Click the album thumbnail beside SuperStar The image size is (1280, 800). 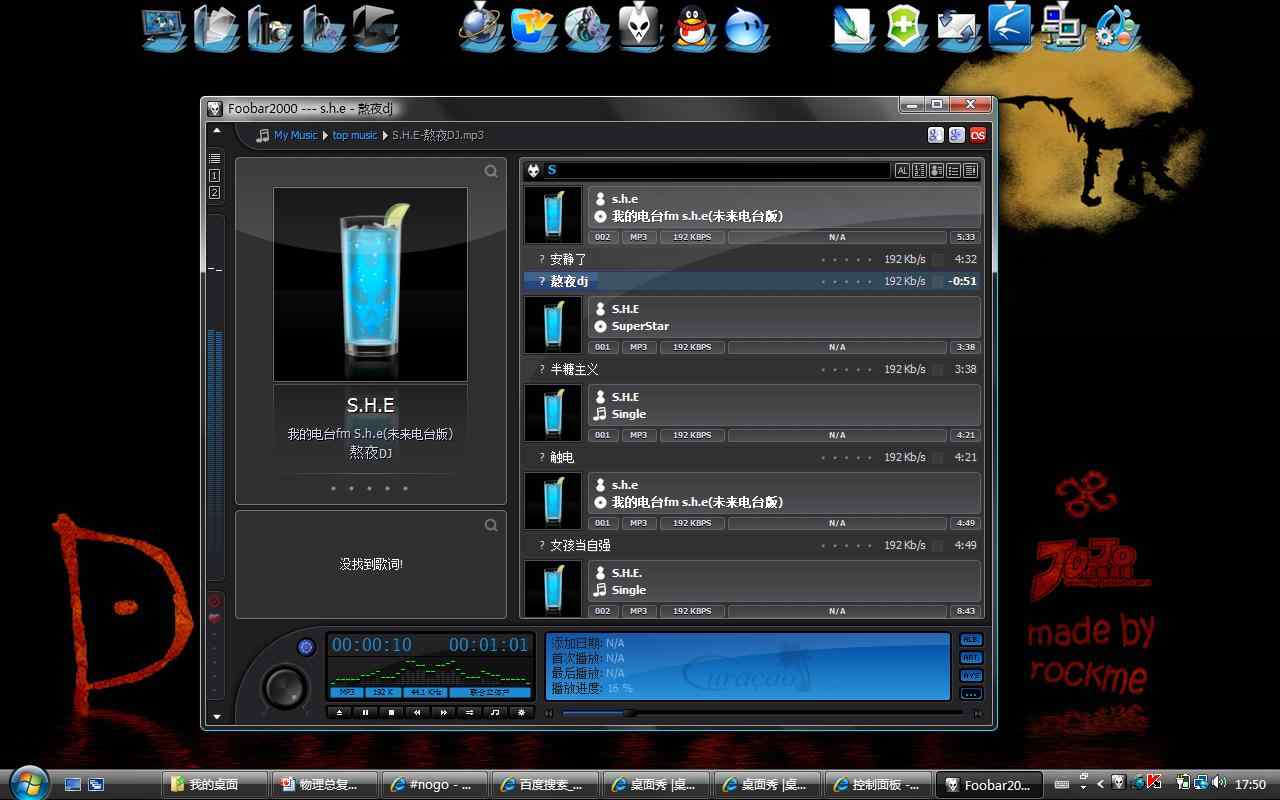click(x=553, y=325)
